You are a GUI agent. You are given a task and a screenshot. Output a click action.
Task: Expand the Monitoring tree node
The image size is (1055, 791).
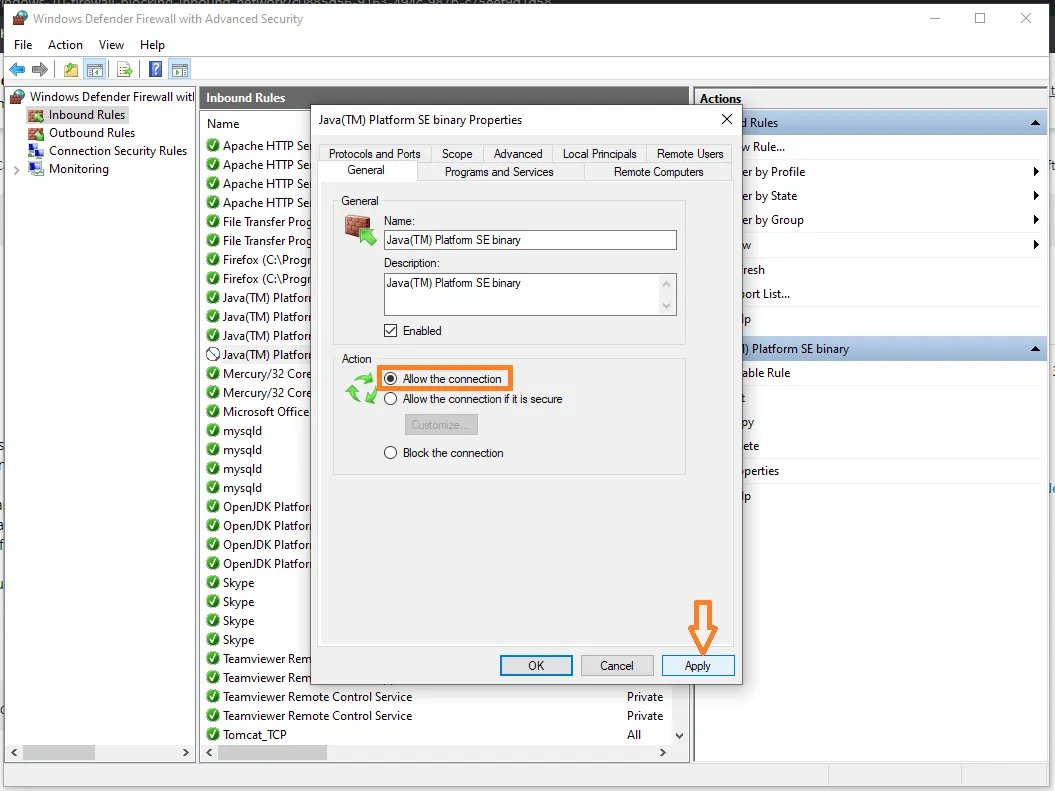(17, 170)
